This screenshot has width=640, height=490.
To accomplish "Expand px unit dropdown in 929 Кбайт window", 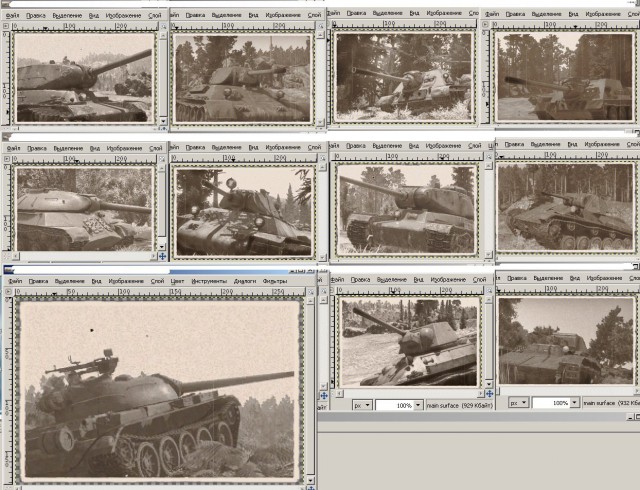I will point(362,405).
